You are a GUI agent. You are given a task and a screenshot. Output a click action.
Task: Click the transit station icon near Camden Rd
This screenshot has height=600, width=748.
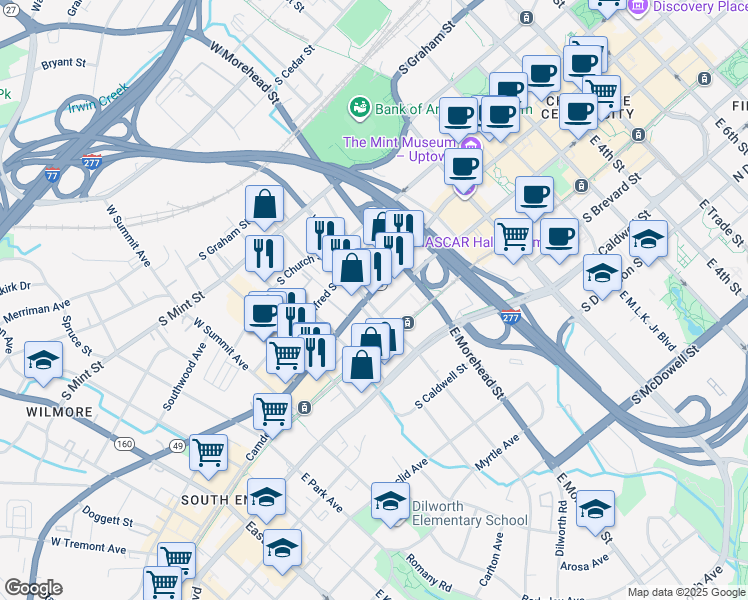pos(304,408)
